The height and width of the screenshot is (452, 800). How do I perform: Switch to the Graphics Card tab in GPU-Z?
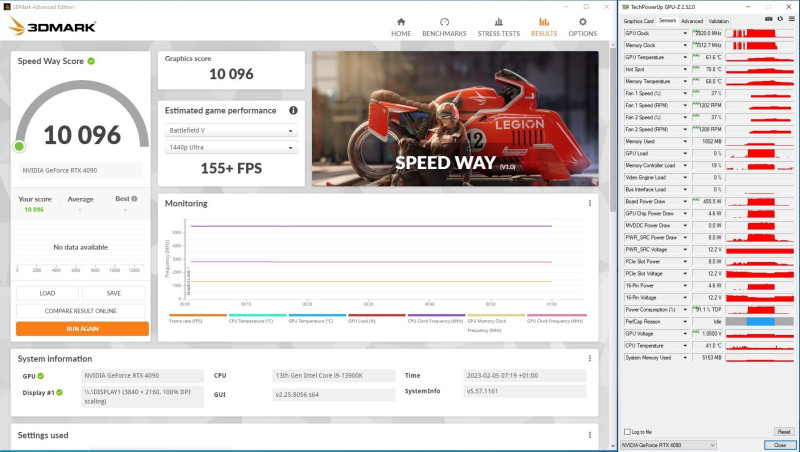click(x=638, y=21)
